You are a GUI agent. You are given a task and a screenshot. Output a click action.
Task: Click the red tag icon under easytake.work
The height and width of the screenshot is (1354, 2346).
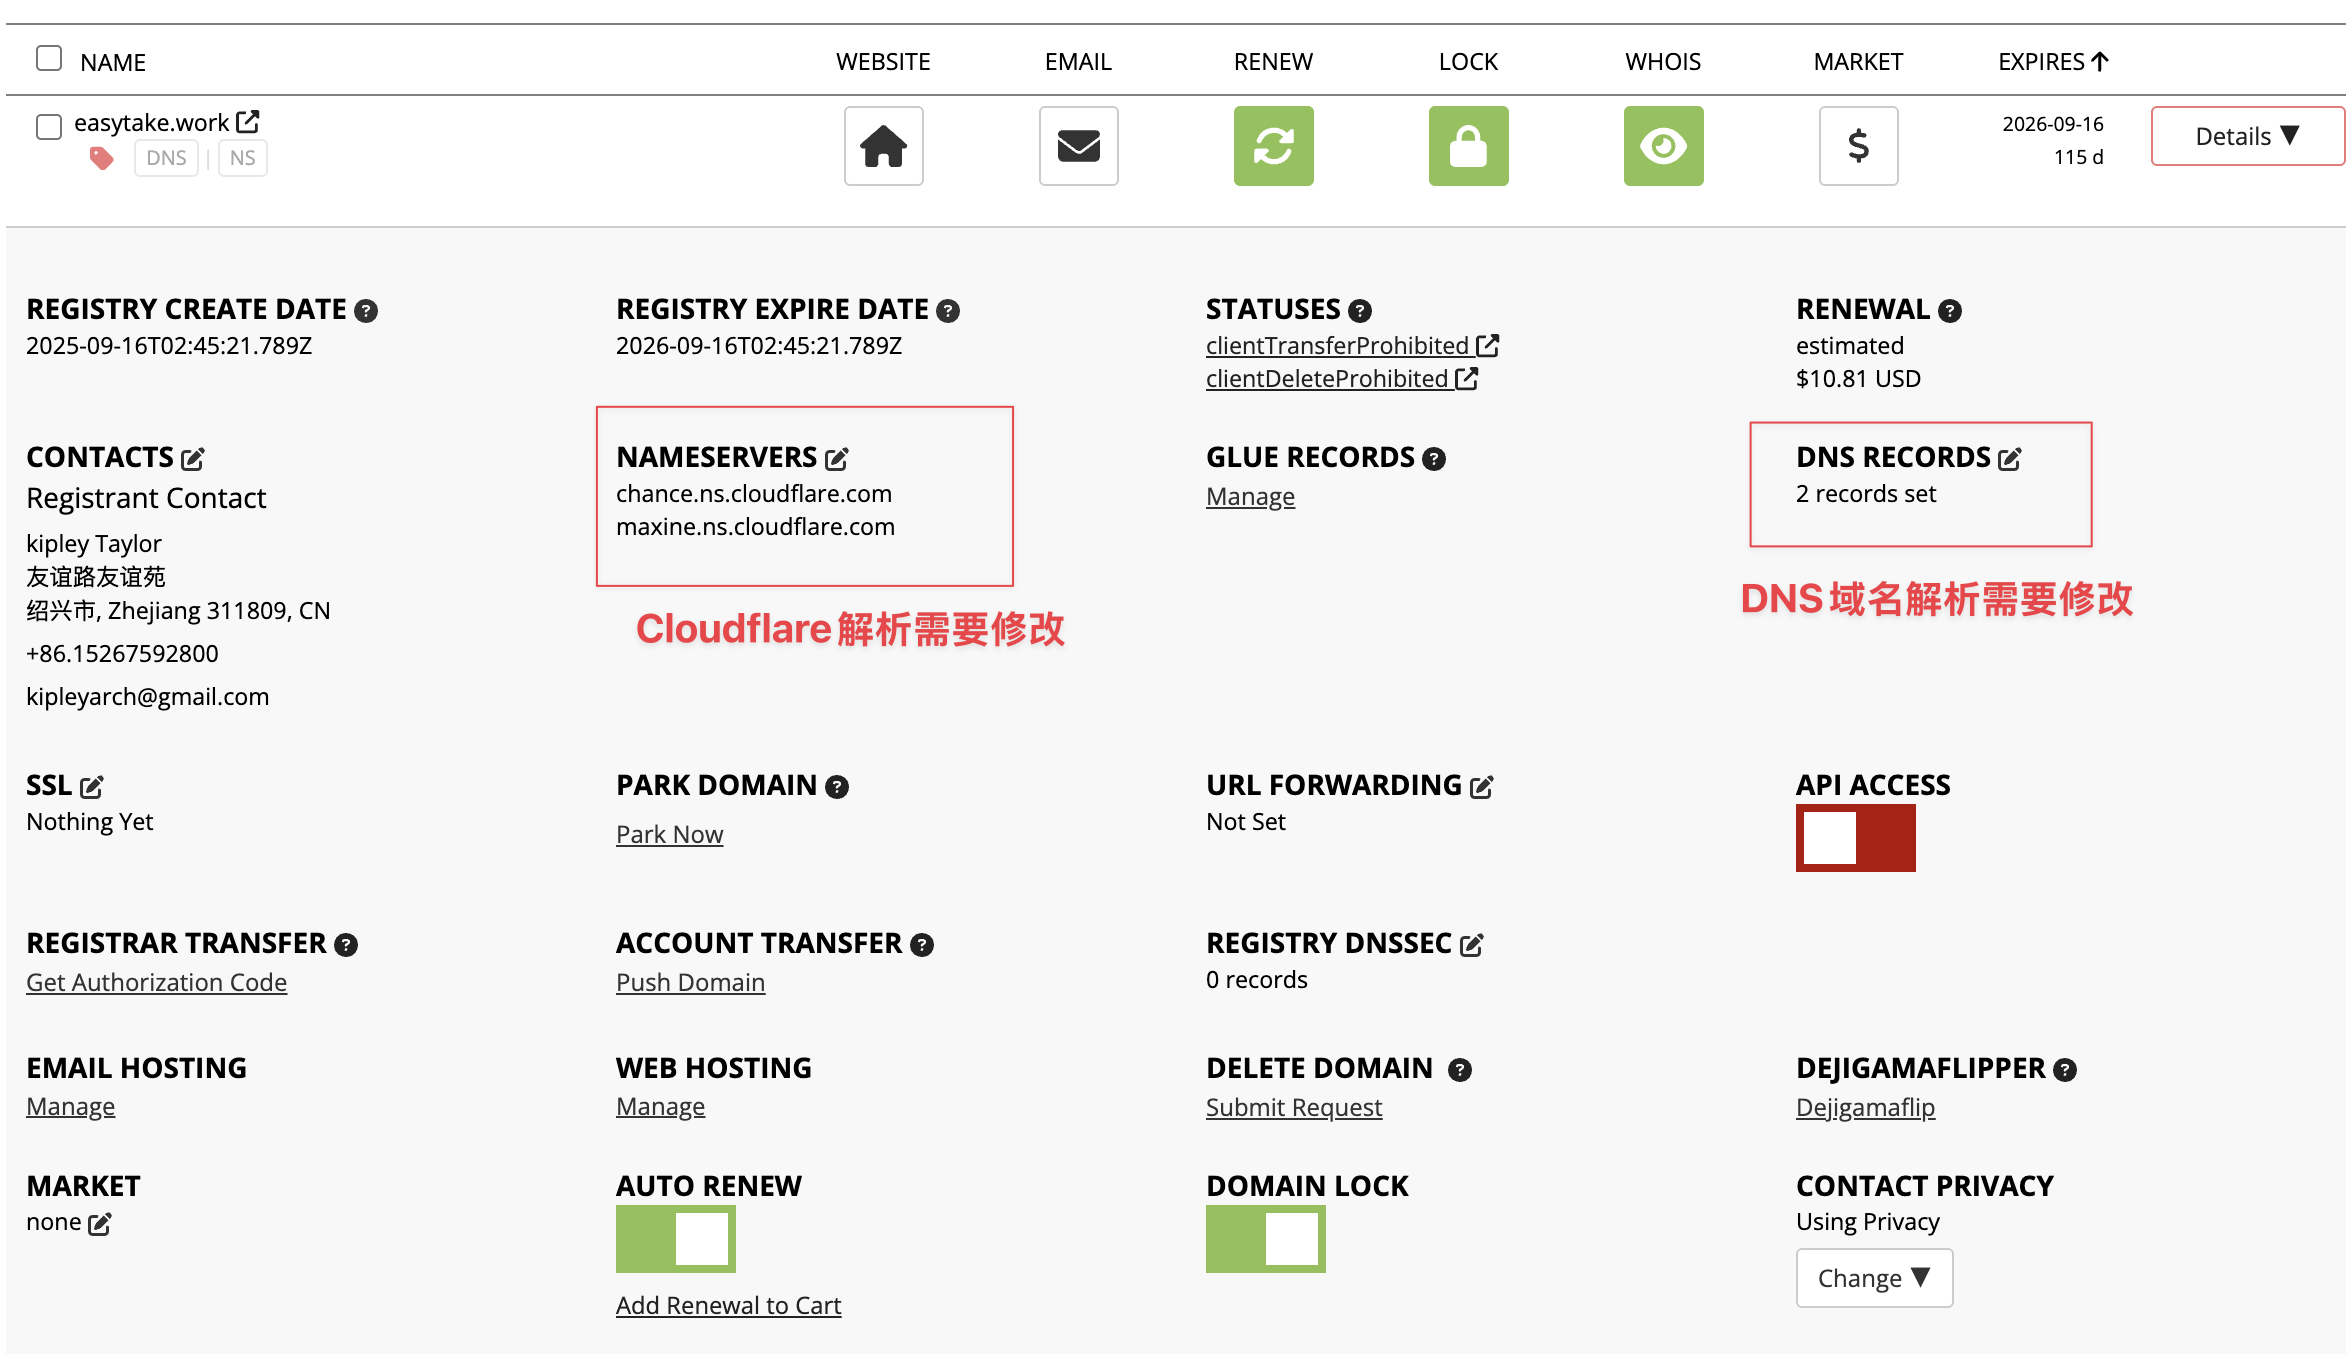101,158
